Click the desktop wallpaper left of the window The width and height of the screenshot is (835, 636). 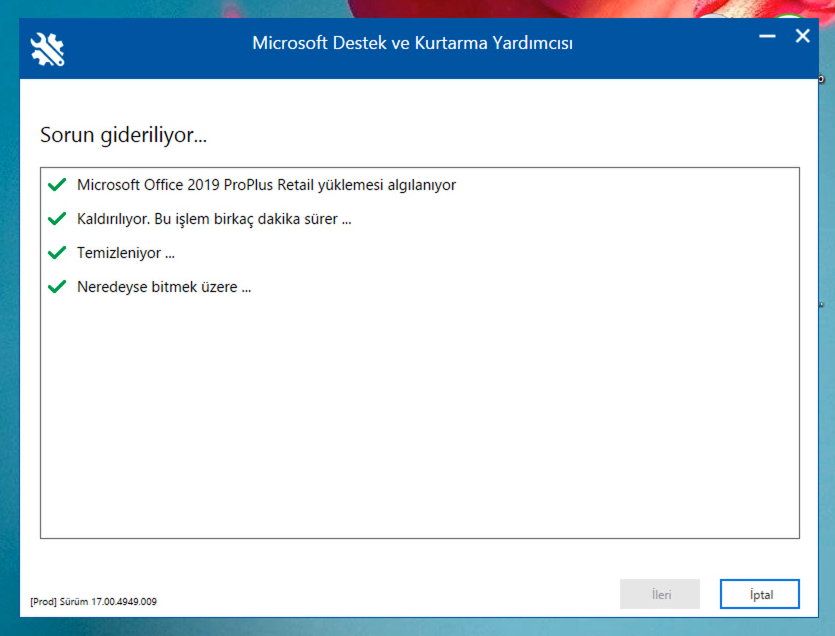(x=9, y=300)
